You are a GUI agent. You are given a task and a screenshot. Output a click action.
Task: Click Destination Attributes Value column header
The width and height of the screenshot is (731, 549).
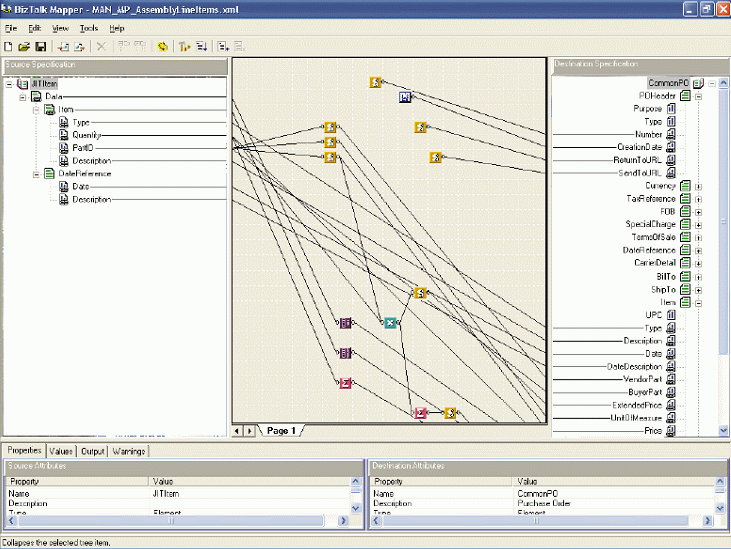click(615, 481)
